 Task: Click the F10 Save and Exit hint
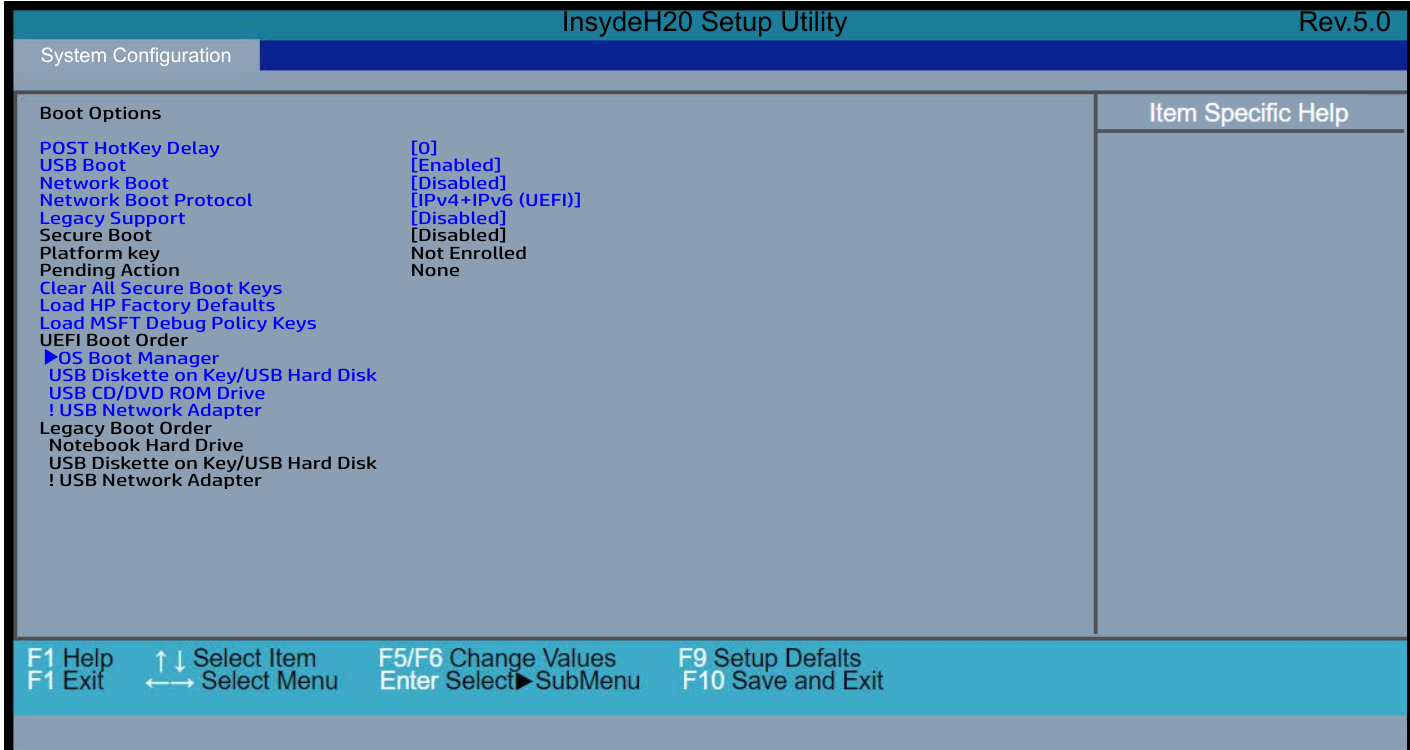783,682
